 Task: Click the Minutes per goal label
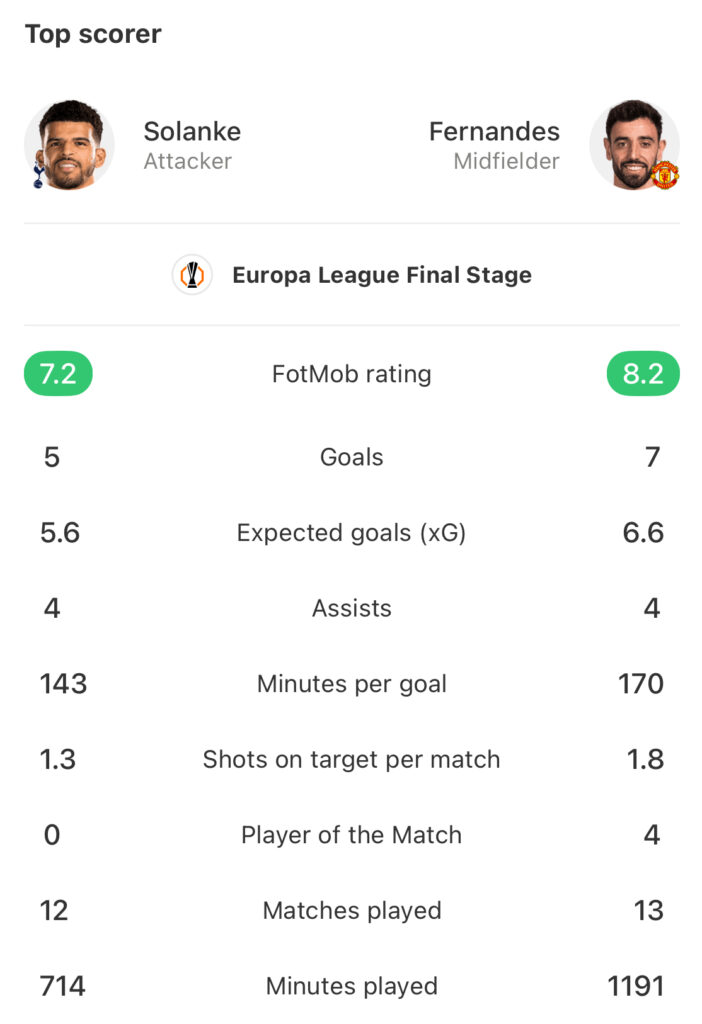click(x=351, y=684)
